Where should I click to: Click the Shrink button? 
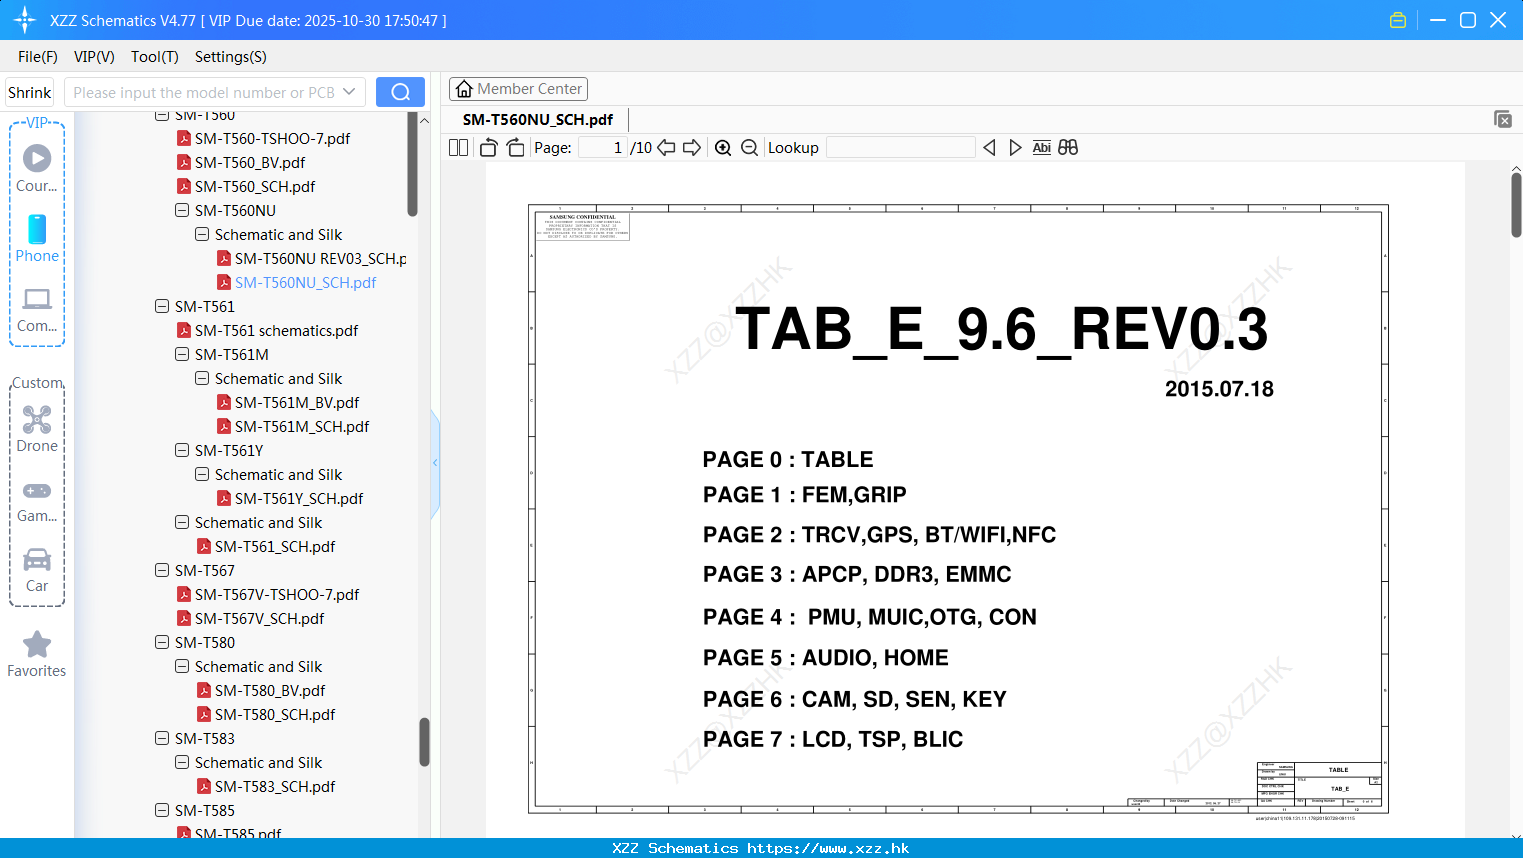30,92
